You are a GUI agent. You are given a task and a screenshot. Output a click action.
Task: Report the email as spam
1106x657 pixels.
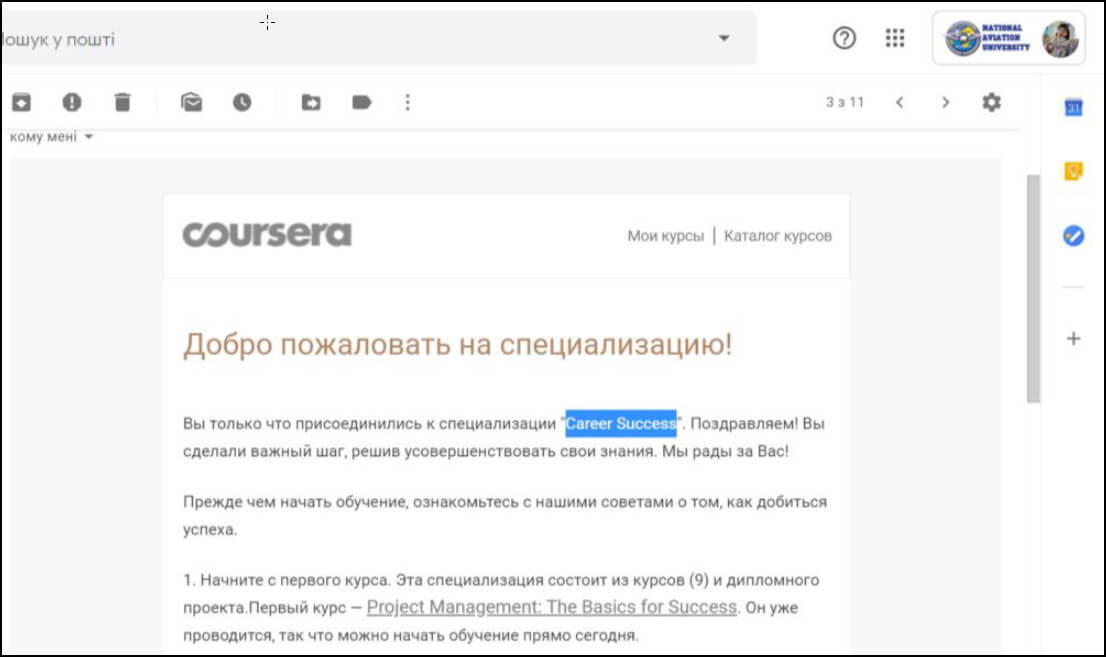click(x=72, y=102)
